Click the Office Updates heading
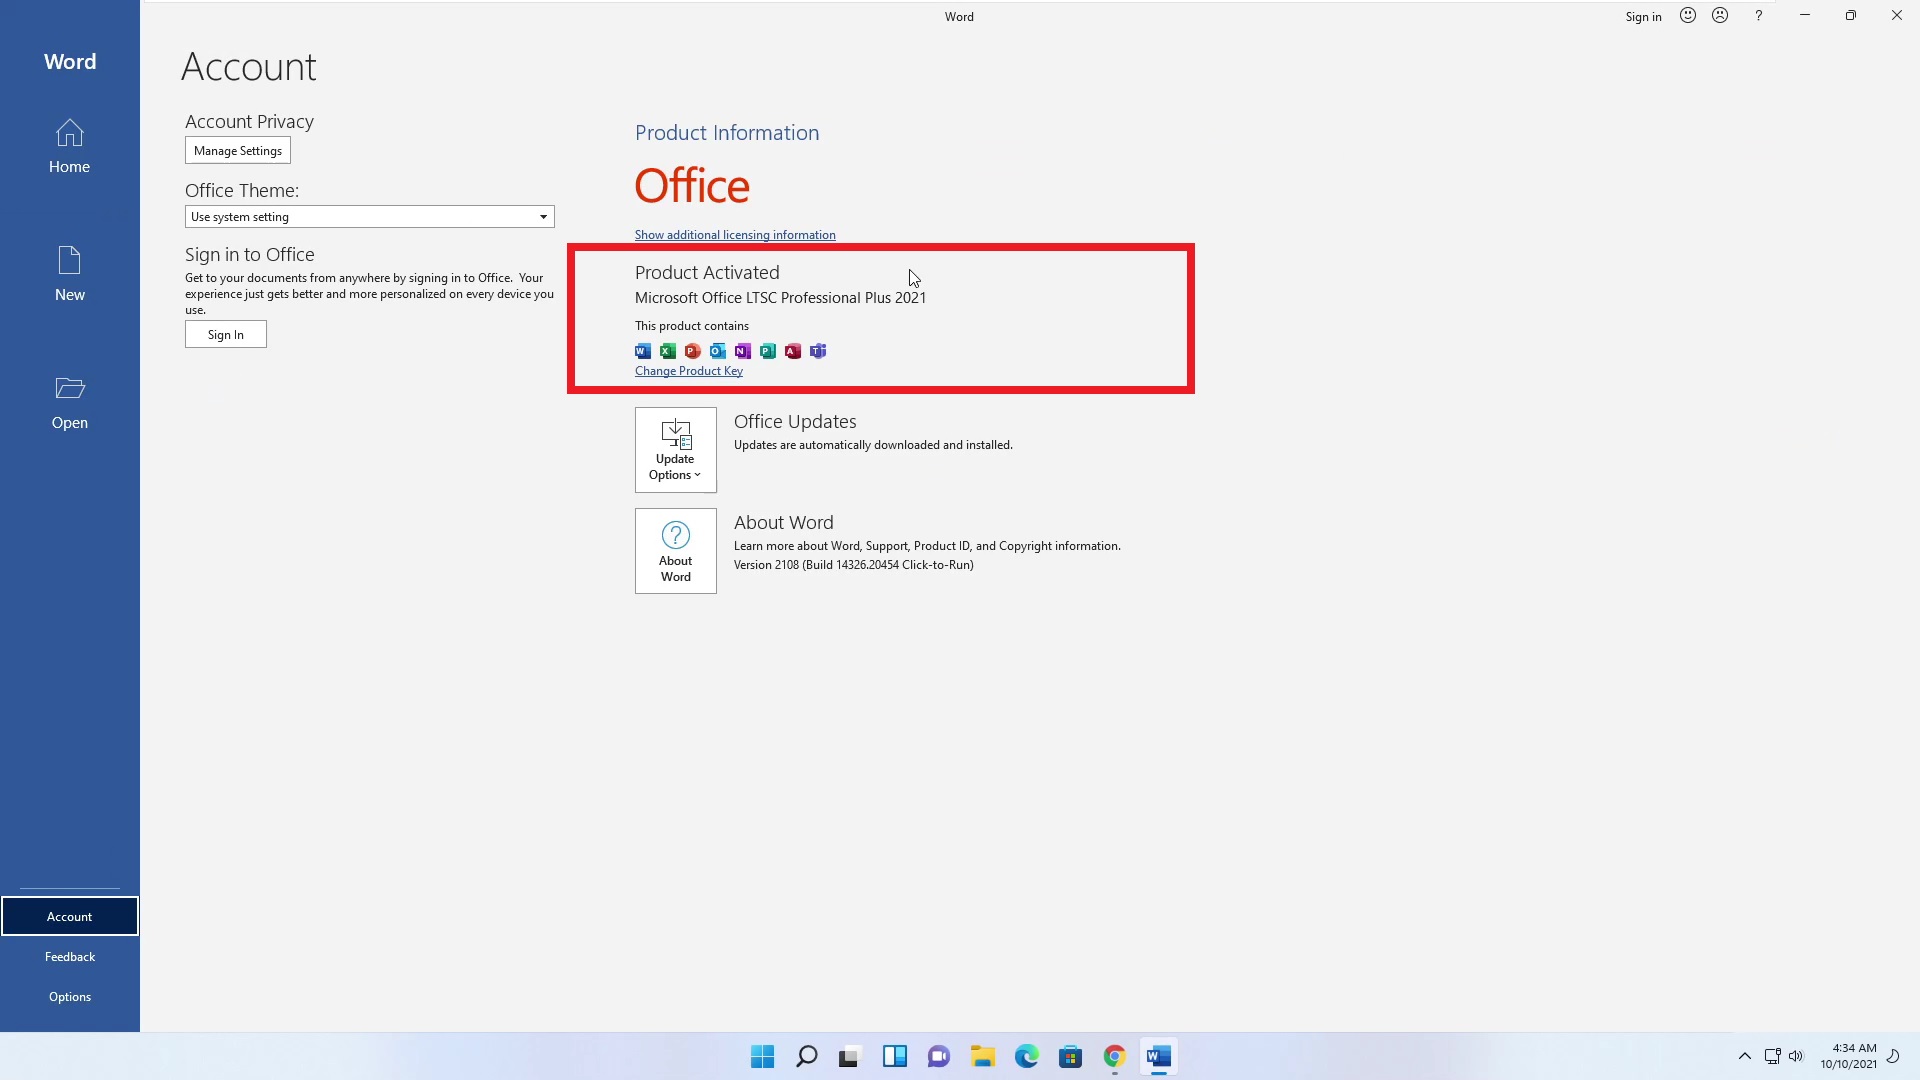 pos(795,422)
